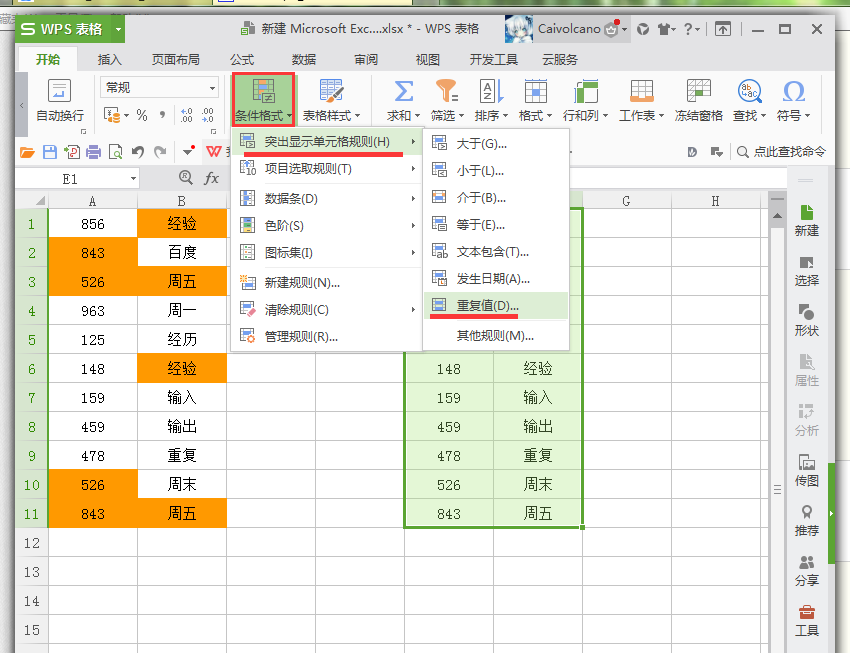Open the 表格样式 table style tool

point(331,100)
